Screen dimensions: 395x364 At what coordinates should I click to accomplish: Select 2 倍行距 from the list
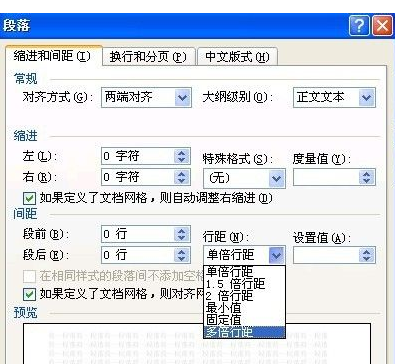point(244,296)
